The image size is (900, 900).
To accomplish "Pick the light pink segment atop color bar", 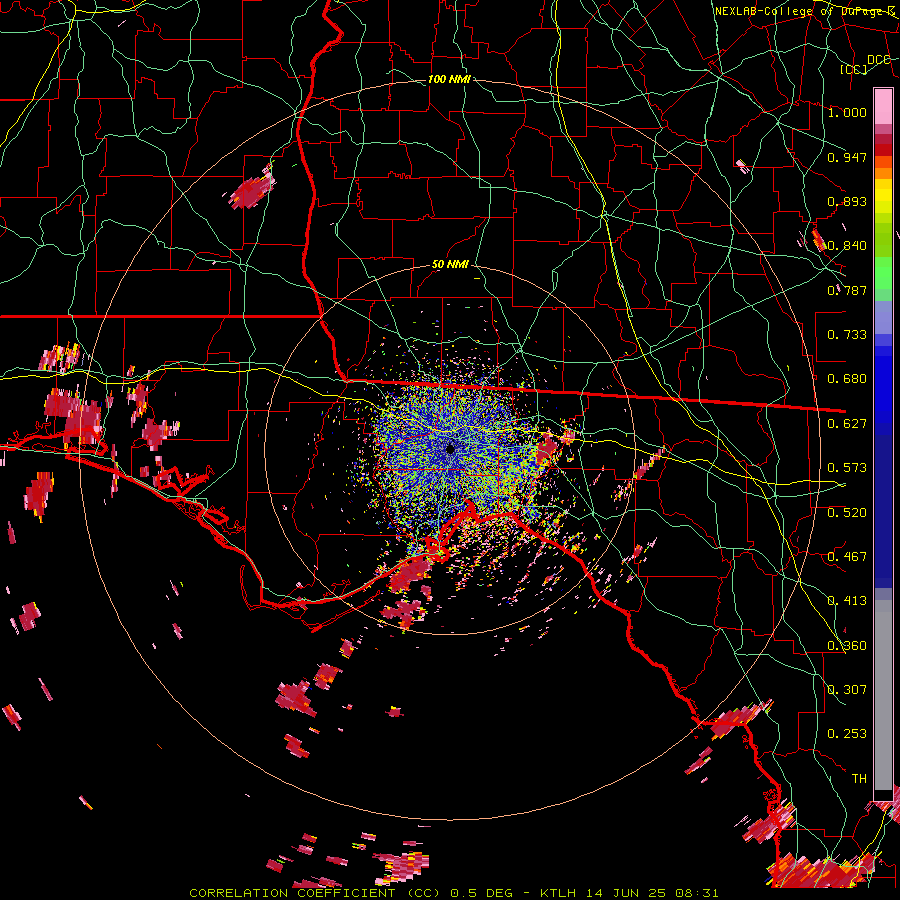I will (x=883, y=107).
